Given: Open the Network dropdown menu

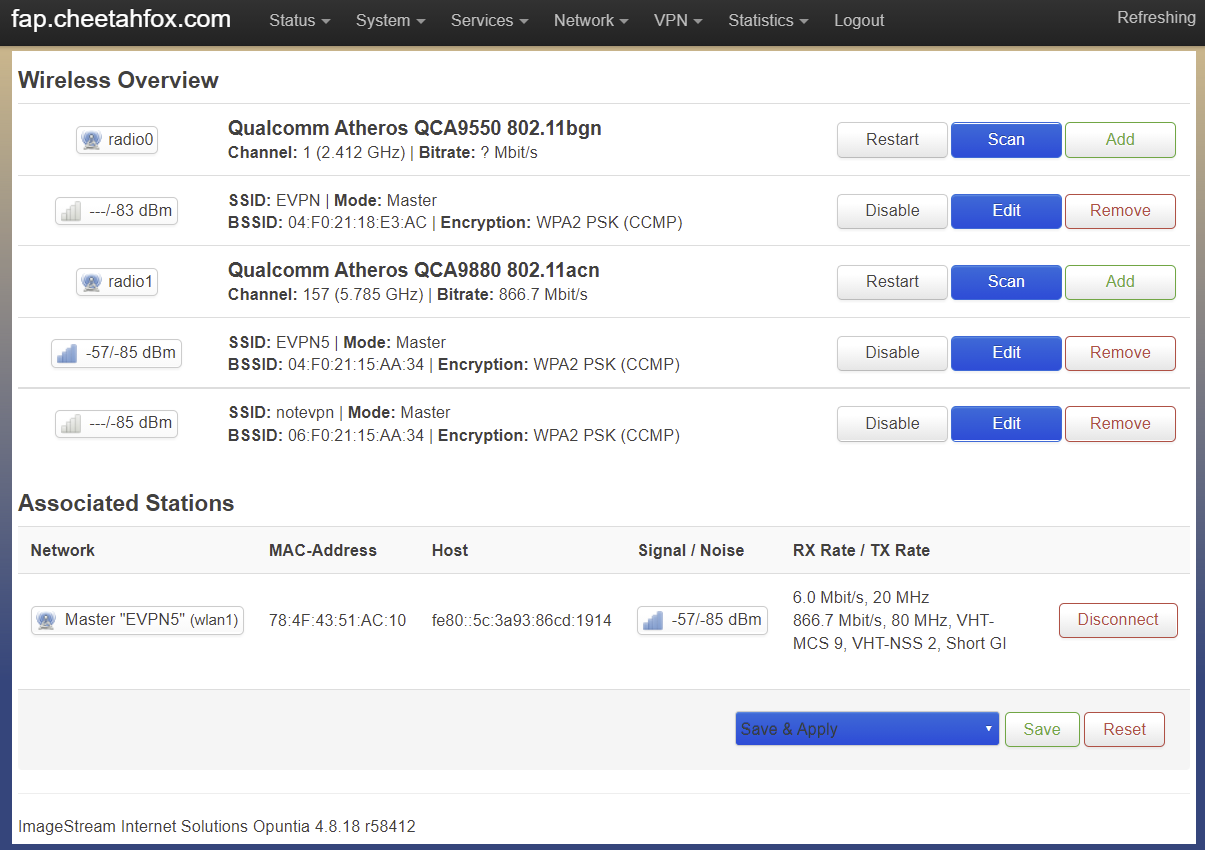Looking at the screenshot, I should (x=591, y=21).
